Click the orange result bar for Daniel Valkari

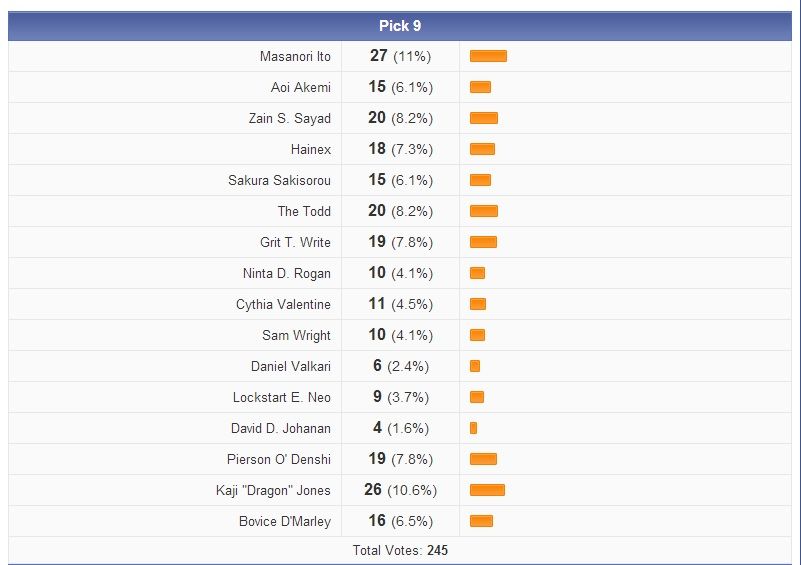pos(475,366)
